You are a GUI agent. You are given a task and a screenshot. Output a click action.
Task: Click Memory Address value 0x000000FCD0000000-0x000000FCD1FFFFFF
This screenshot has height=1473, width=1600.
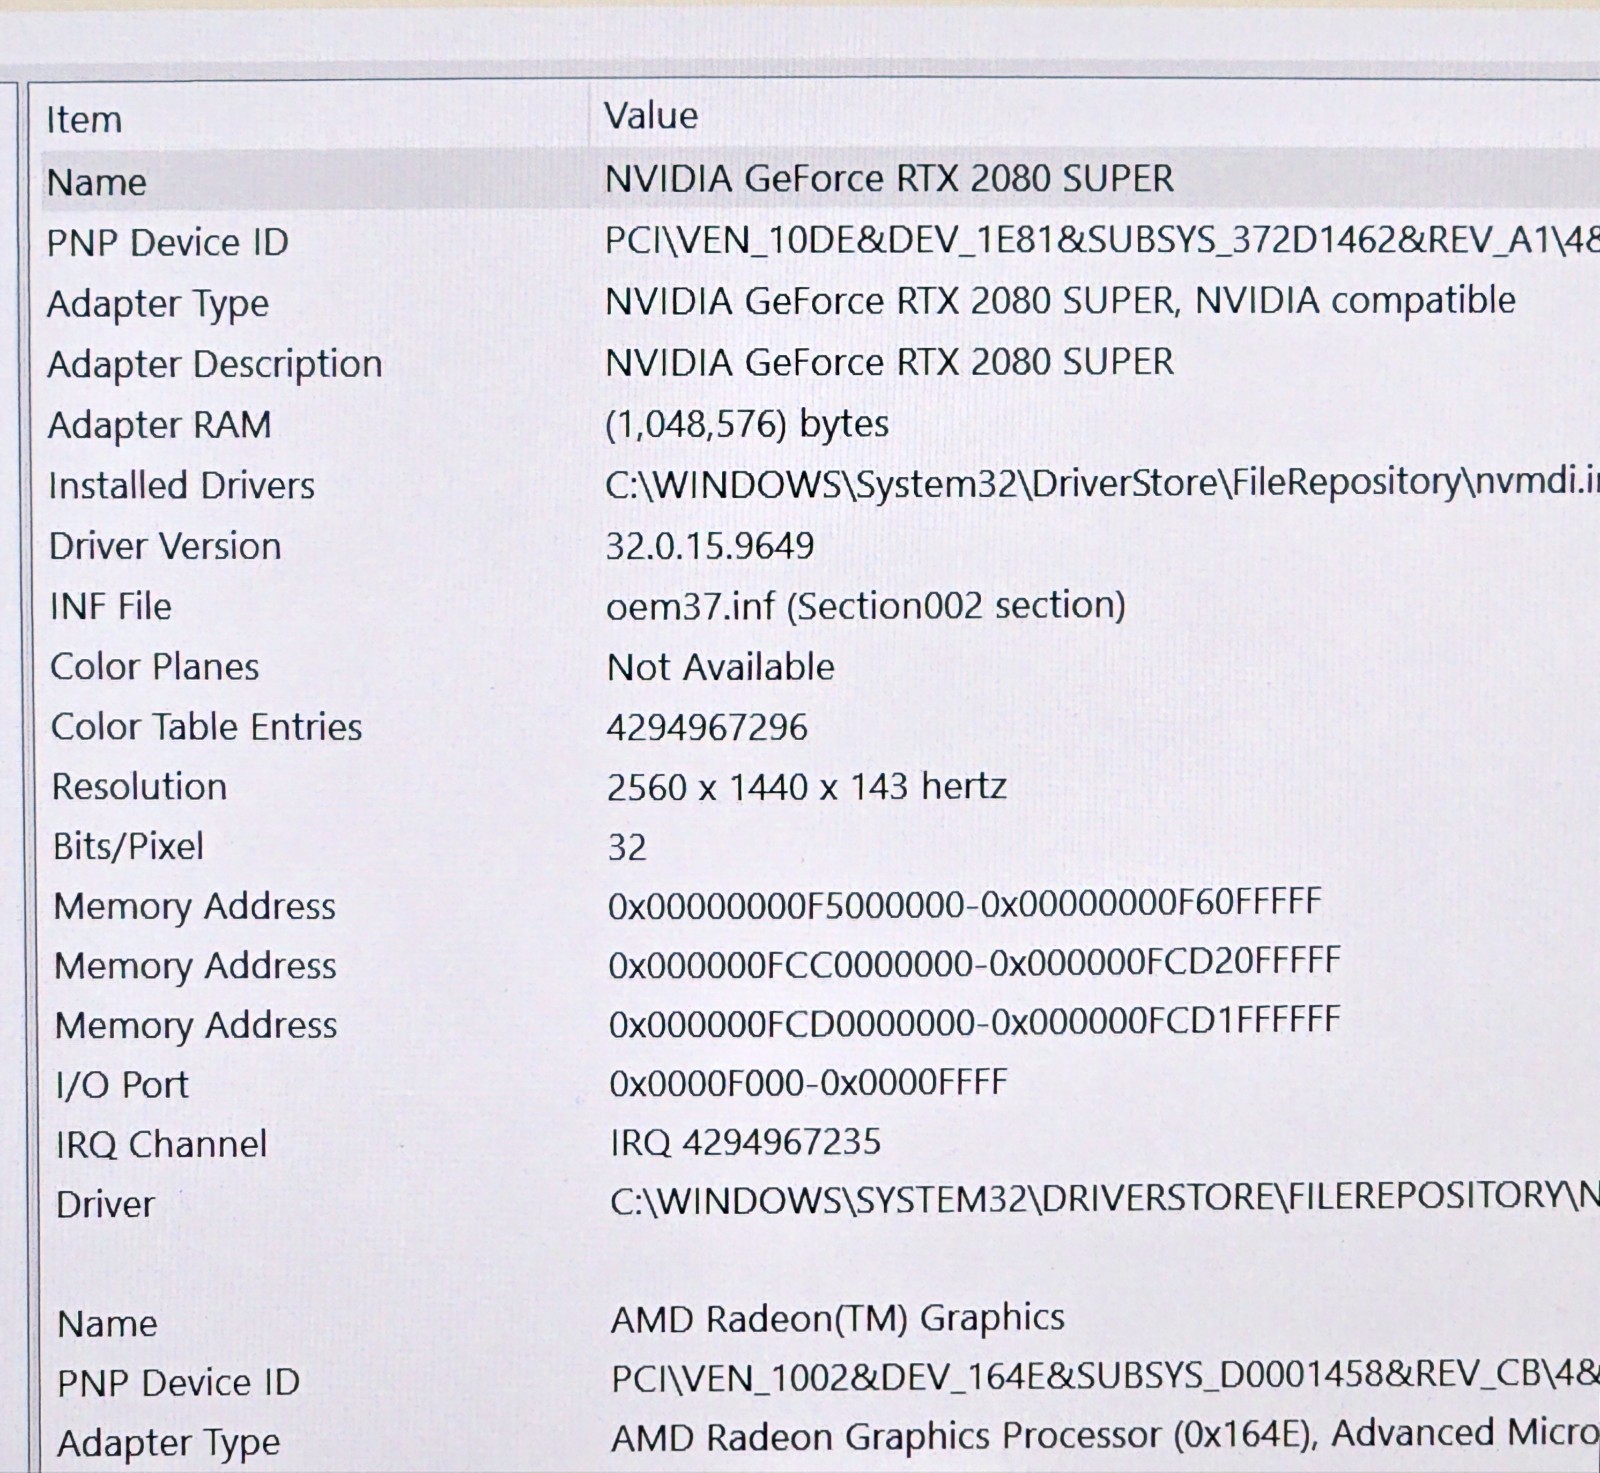click(974, 1022)
